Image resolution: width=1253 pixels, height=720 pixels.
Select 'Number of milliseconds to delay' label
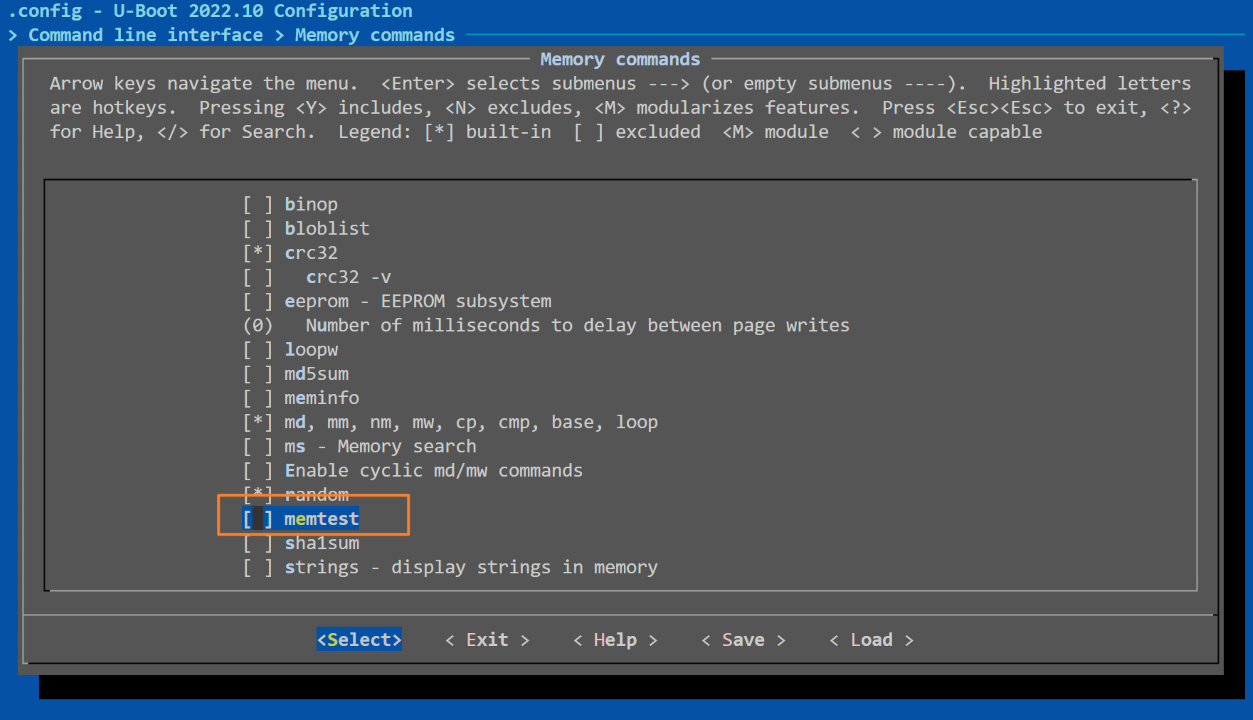click(578, 326)
